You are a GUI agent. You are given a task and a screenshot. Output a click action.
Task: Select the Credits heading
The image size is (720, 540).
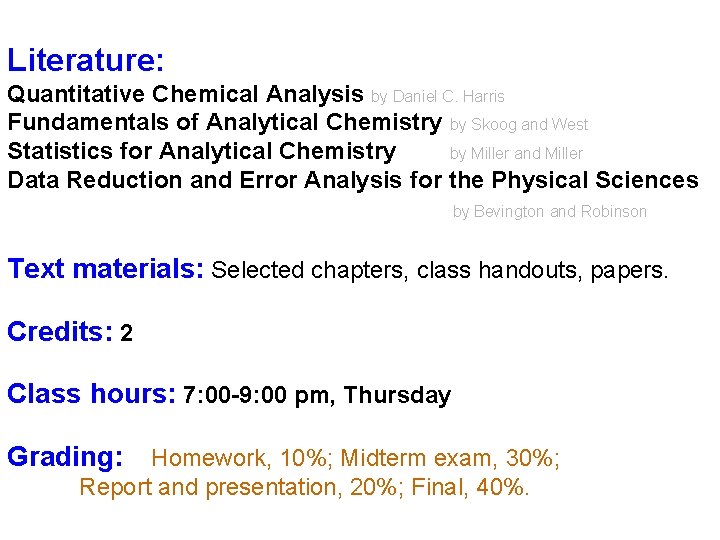click(60, 331)
